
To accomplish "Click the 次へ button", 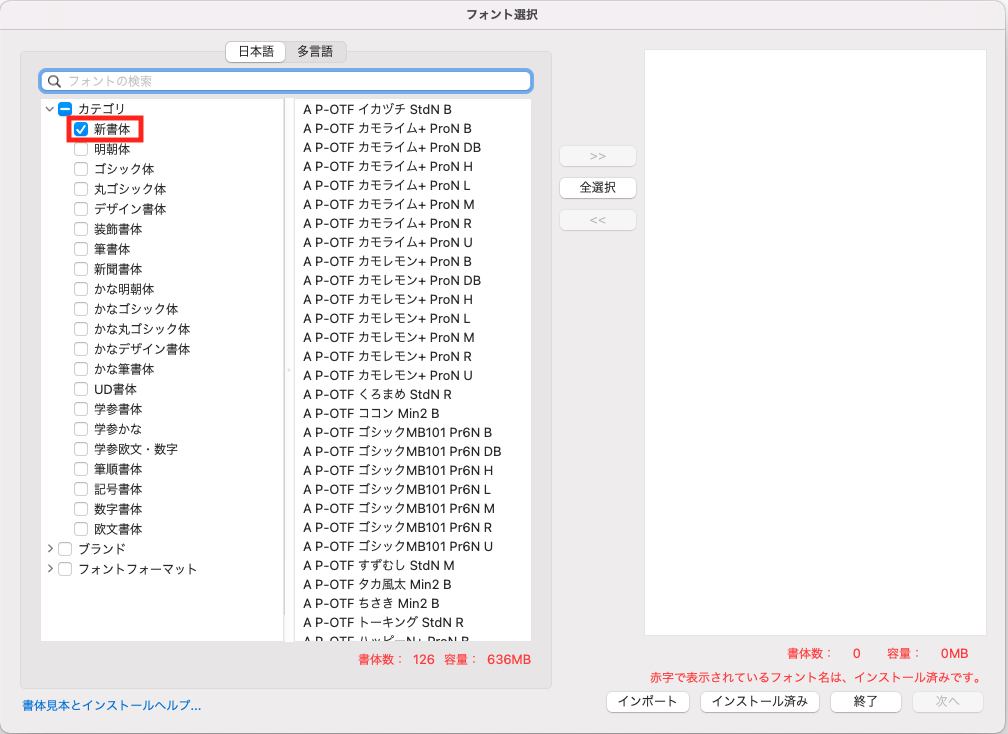I will [948, 701].
